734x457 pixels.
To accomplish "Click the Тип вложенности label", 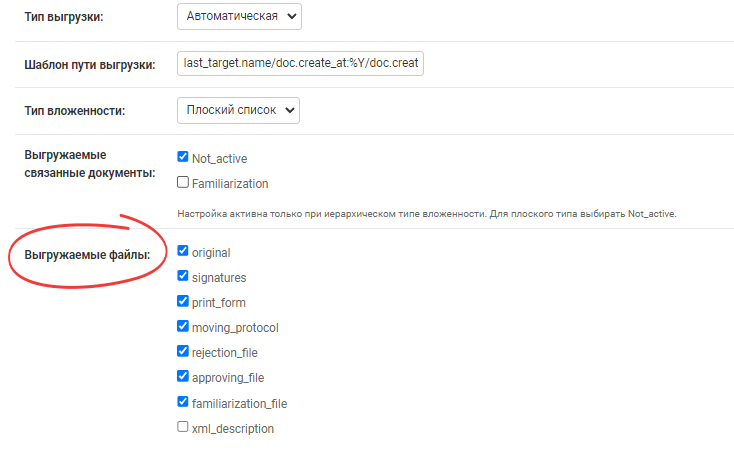I will 75,111.
